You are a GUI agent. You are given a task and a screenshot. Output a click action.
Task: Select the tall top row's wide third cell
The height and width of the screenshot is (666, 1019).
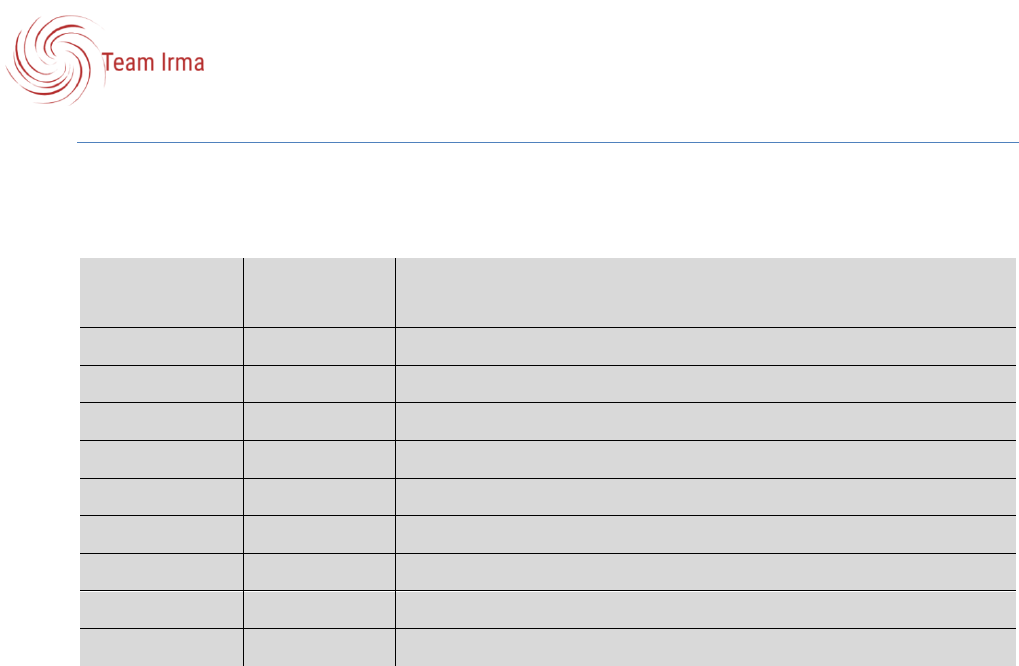point(705,292)
